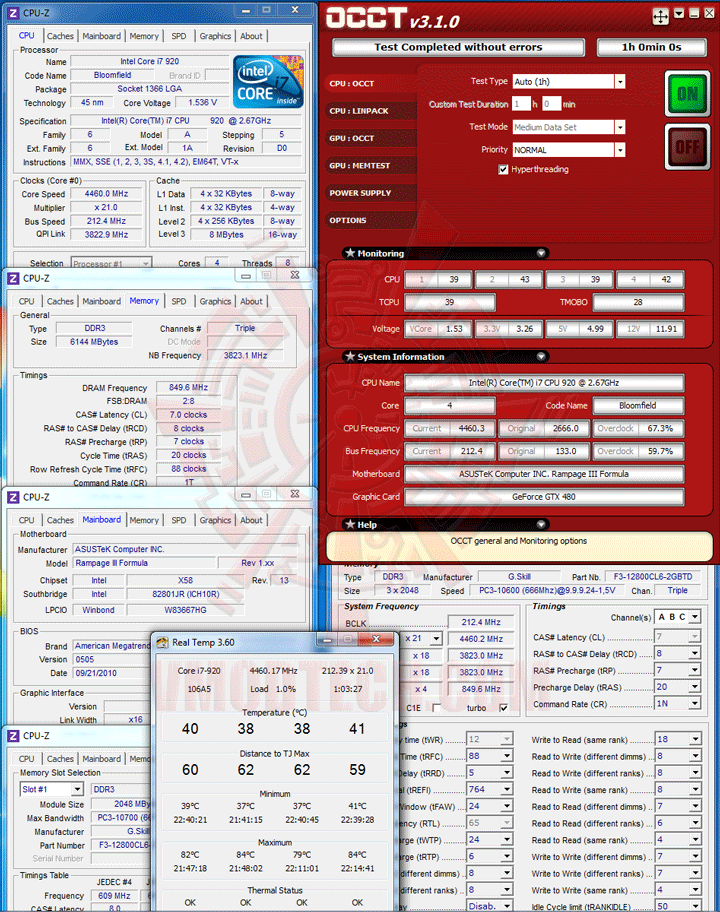Open the Slot #1 memory slot dropdown
Image resolution: width=720 pixels, height=912 pixels.
(x=77, y=789)
